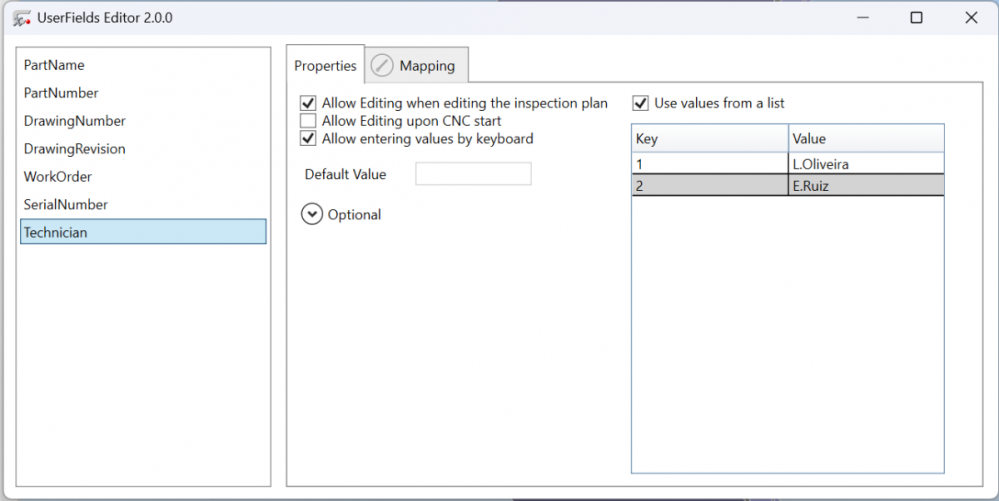
Task: Click the Key column header
Action: (710, 138)
